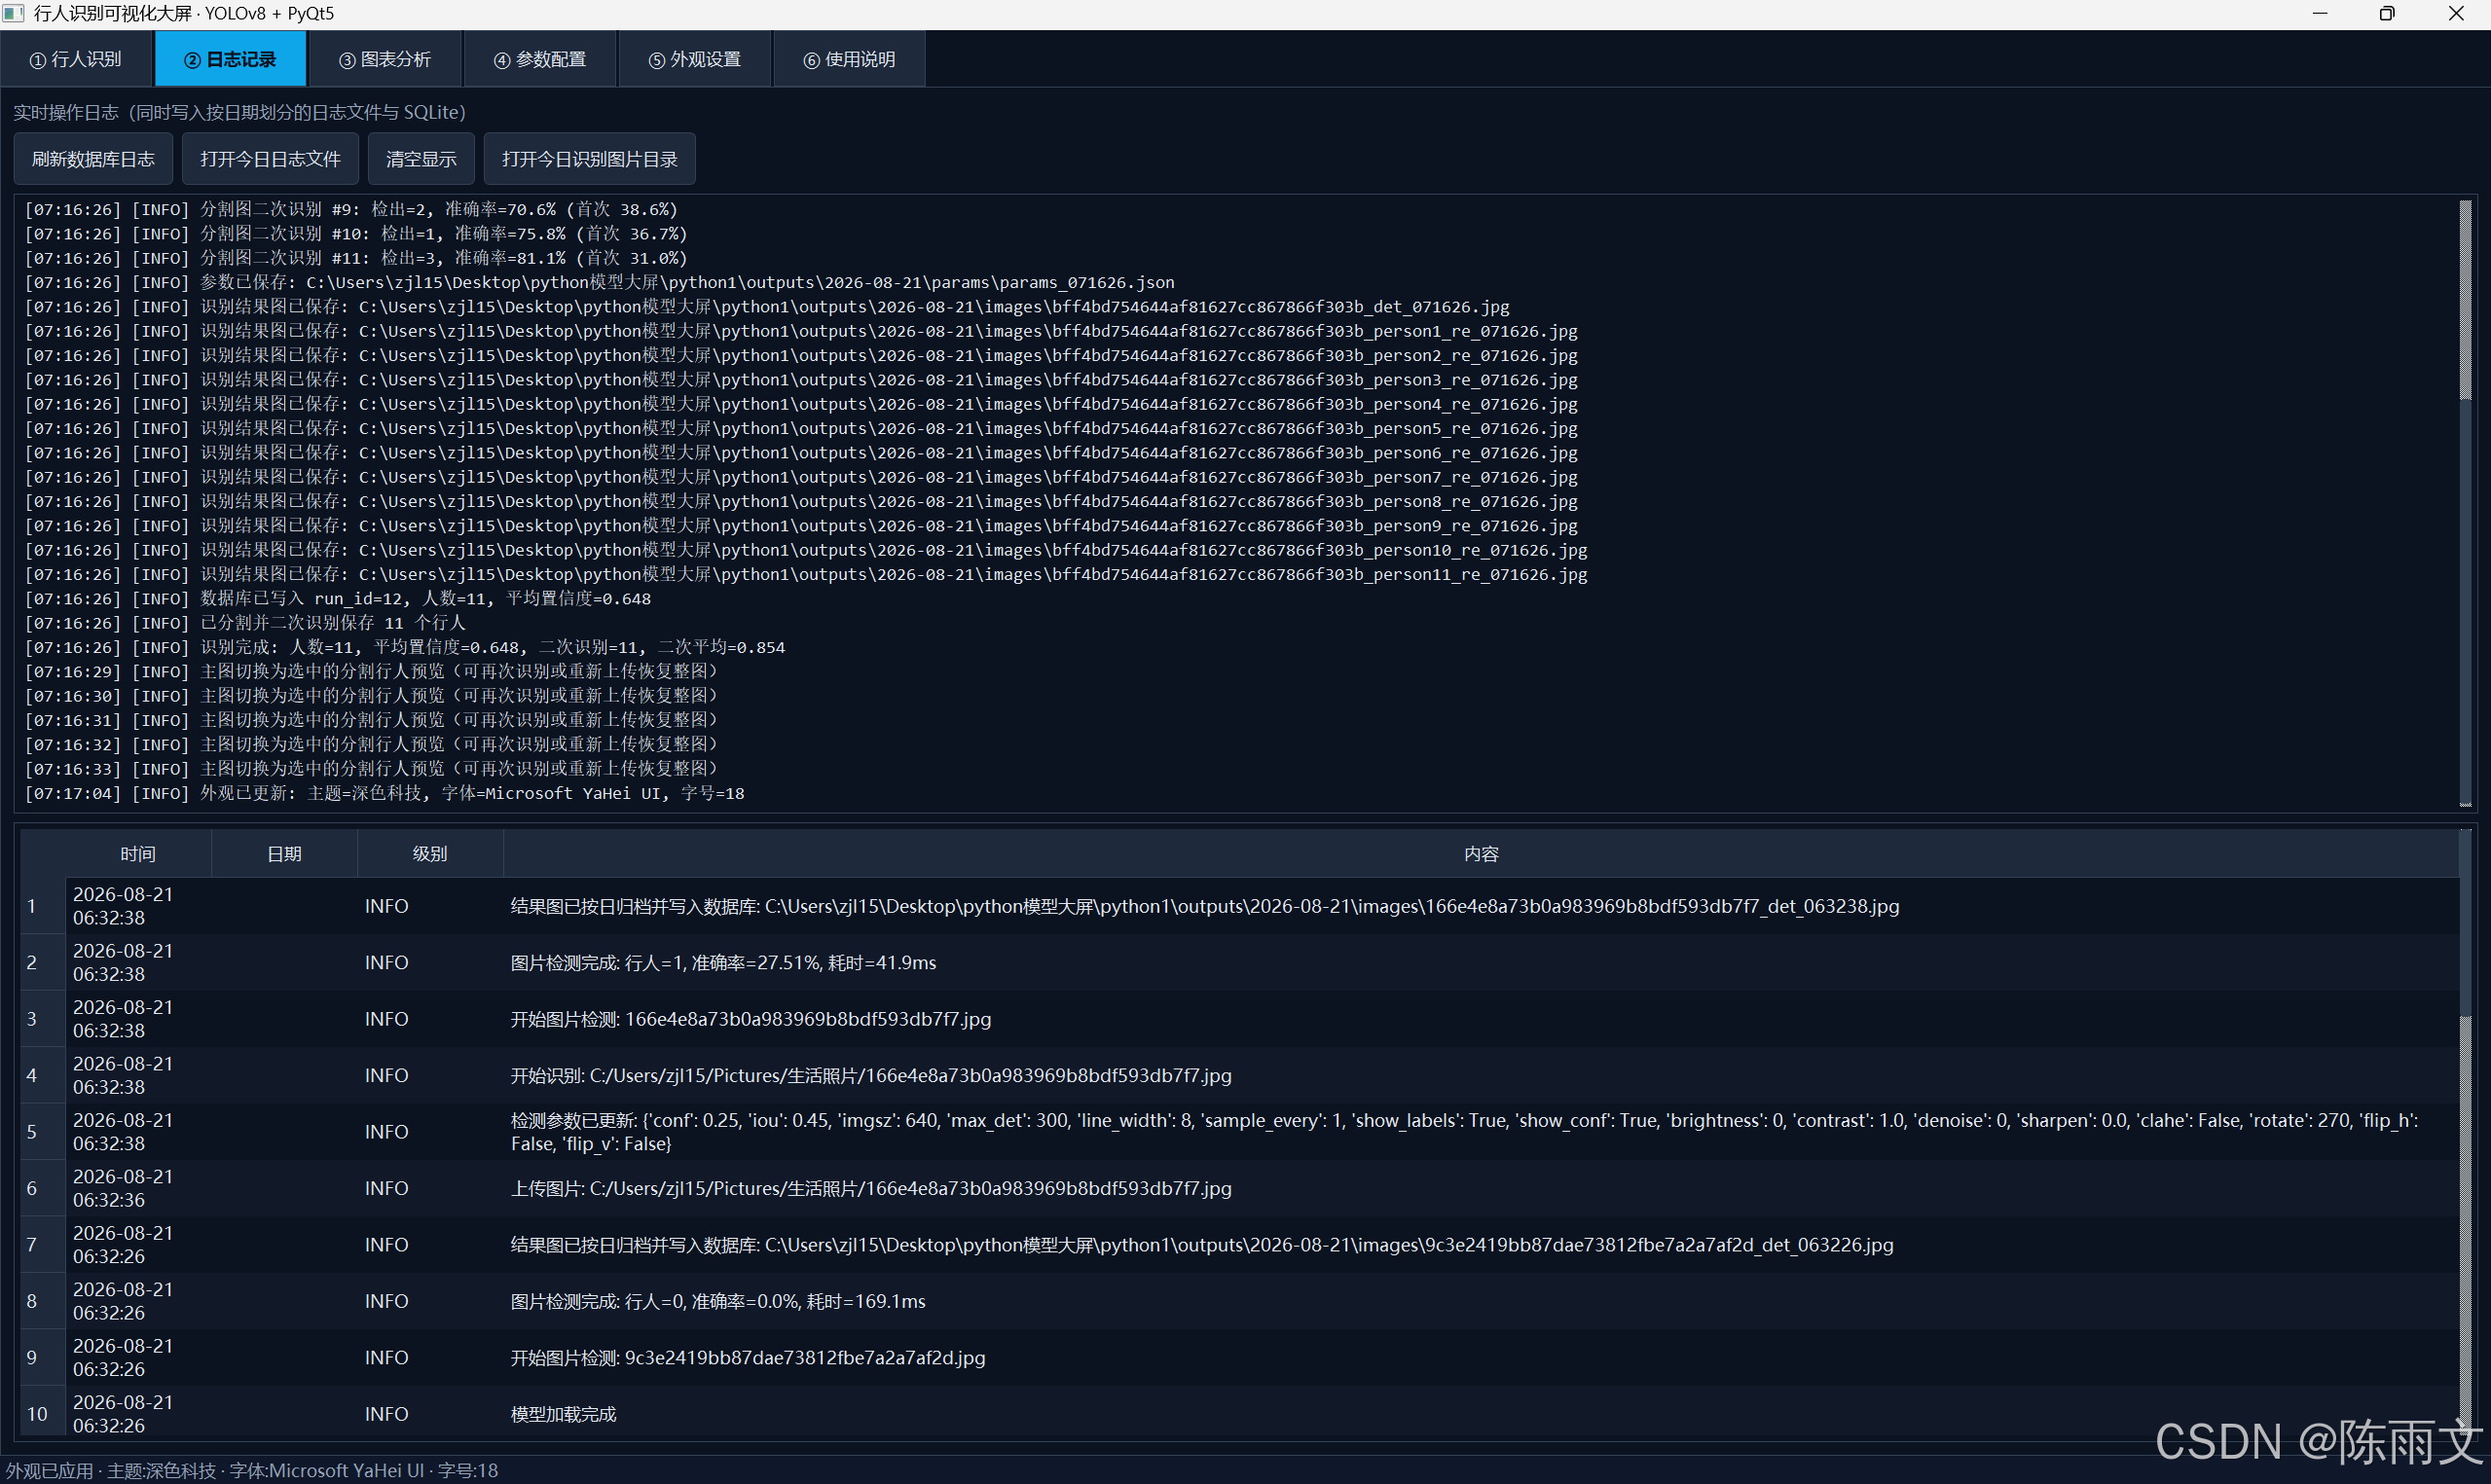Viewport: 2491px width, 1484px height.
Task: Go to the 参数配置 tab
Action: pos(540,59)
